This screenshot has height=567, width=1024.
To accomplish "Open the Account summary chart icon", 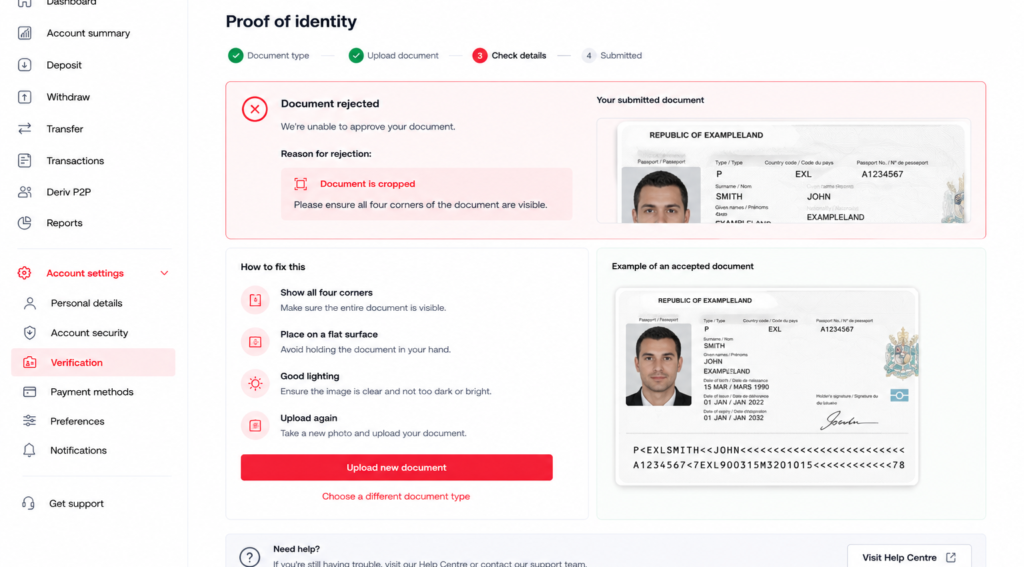I will click(25, 33).
